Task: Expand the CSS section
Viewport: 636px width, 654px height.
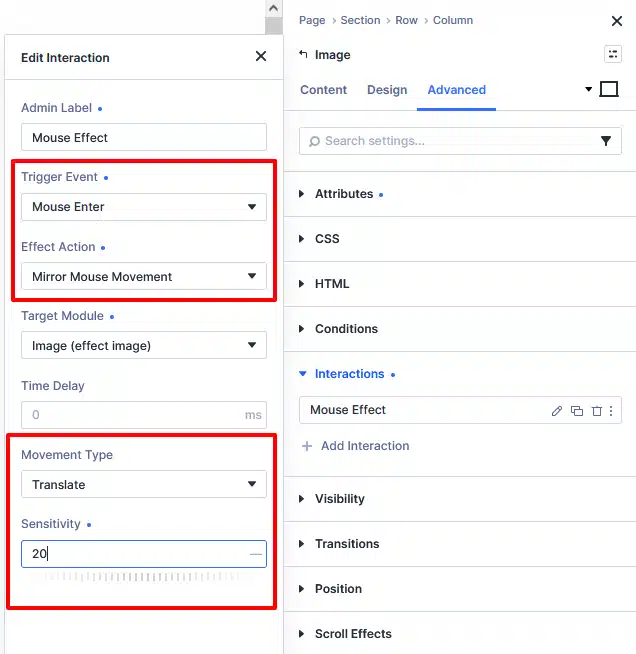Action: (460, 239)
